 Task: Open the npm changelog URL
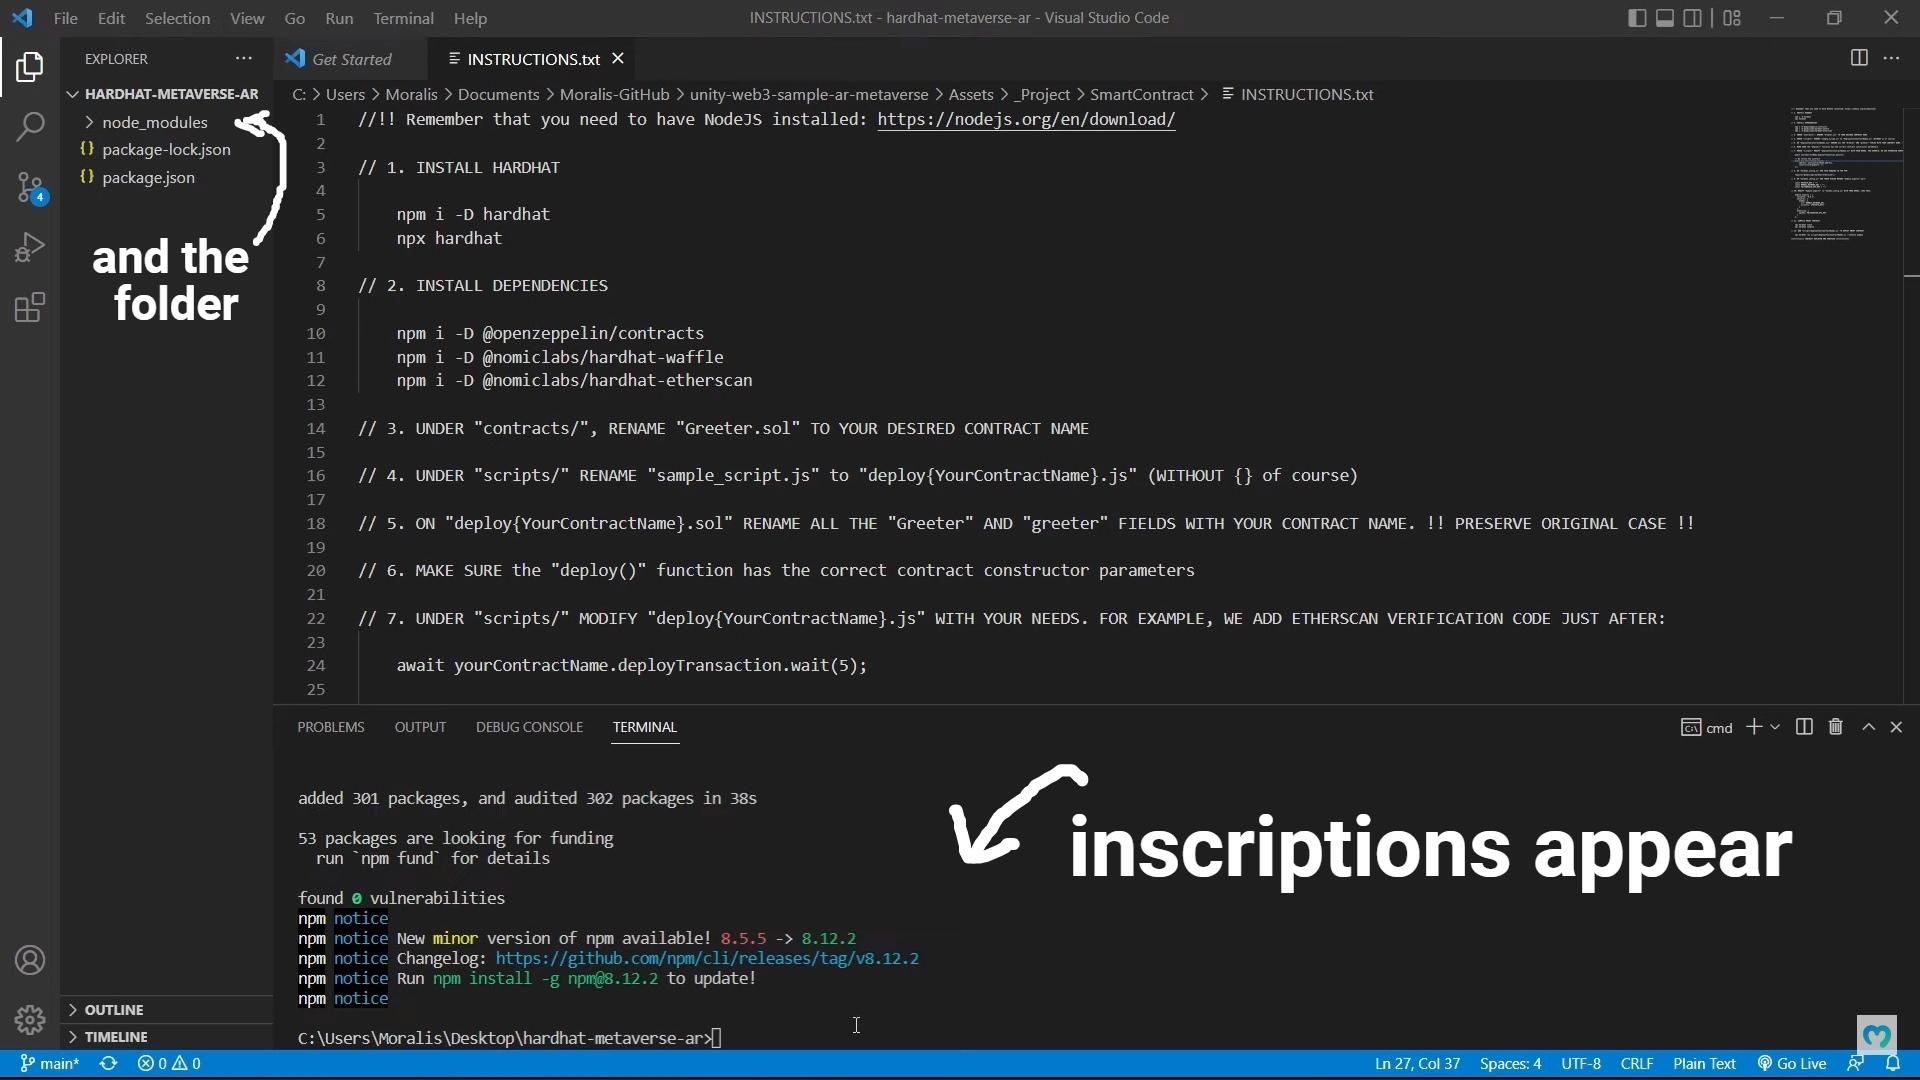point(707,957)
